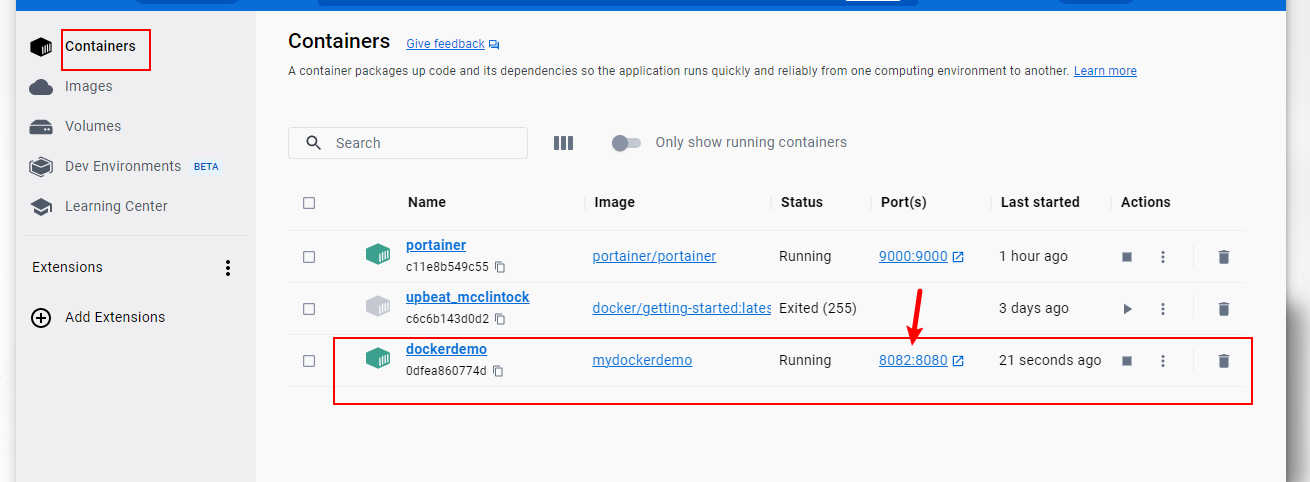Click the Add Extensions plus icon

(41, 318)
